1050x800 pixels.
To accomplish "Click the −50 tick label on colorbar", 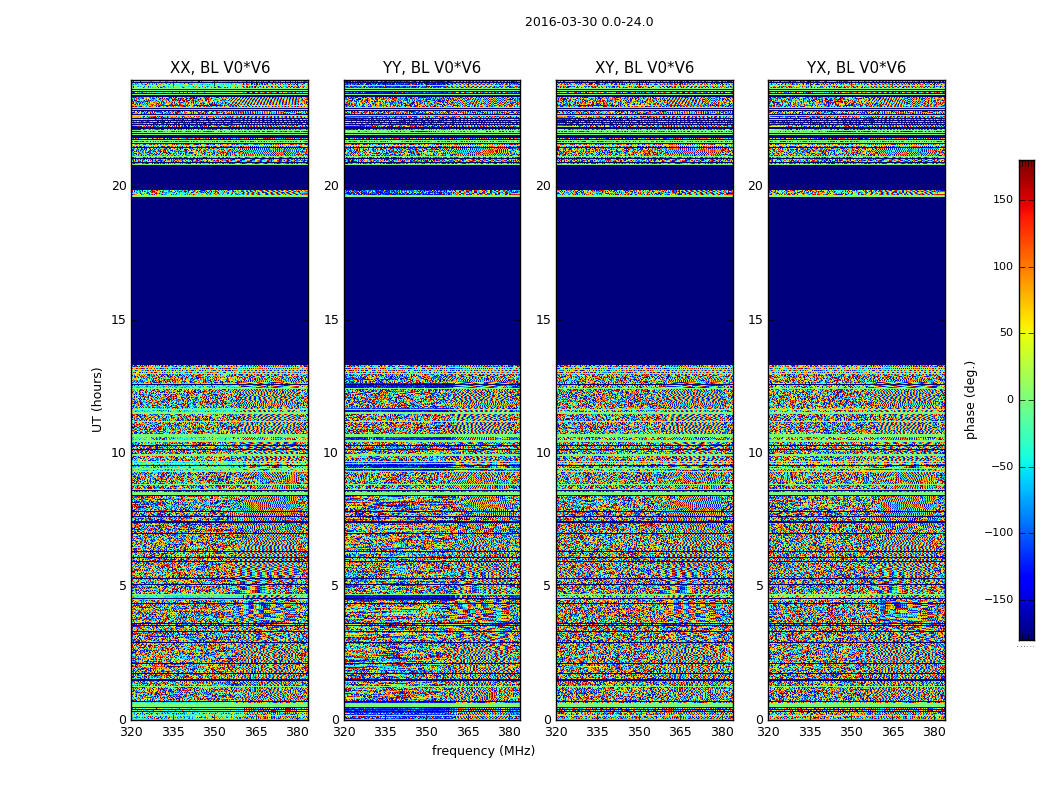I will pyautogui.click(x=1002, y=467).
